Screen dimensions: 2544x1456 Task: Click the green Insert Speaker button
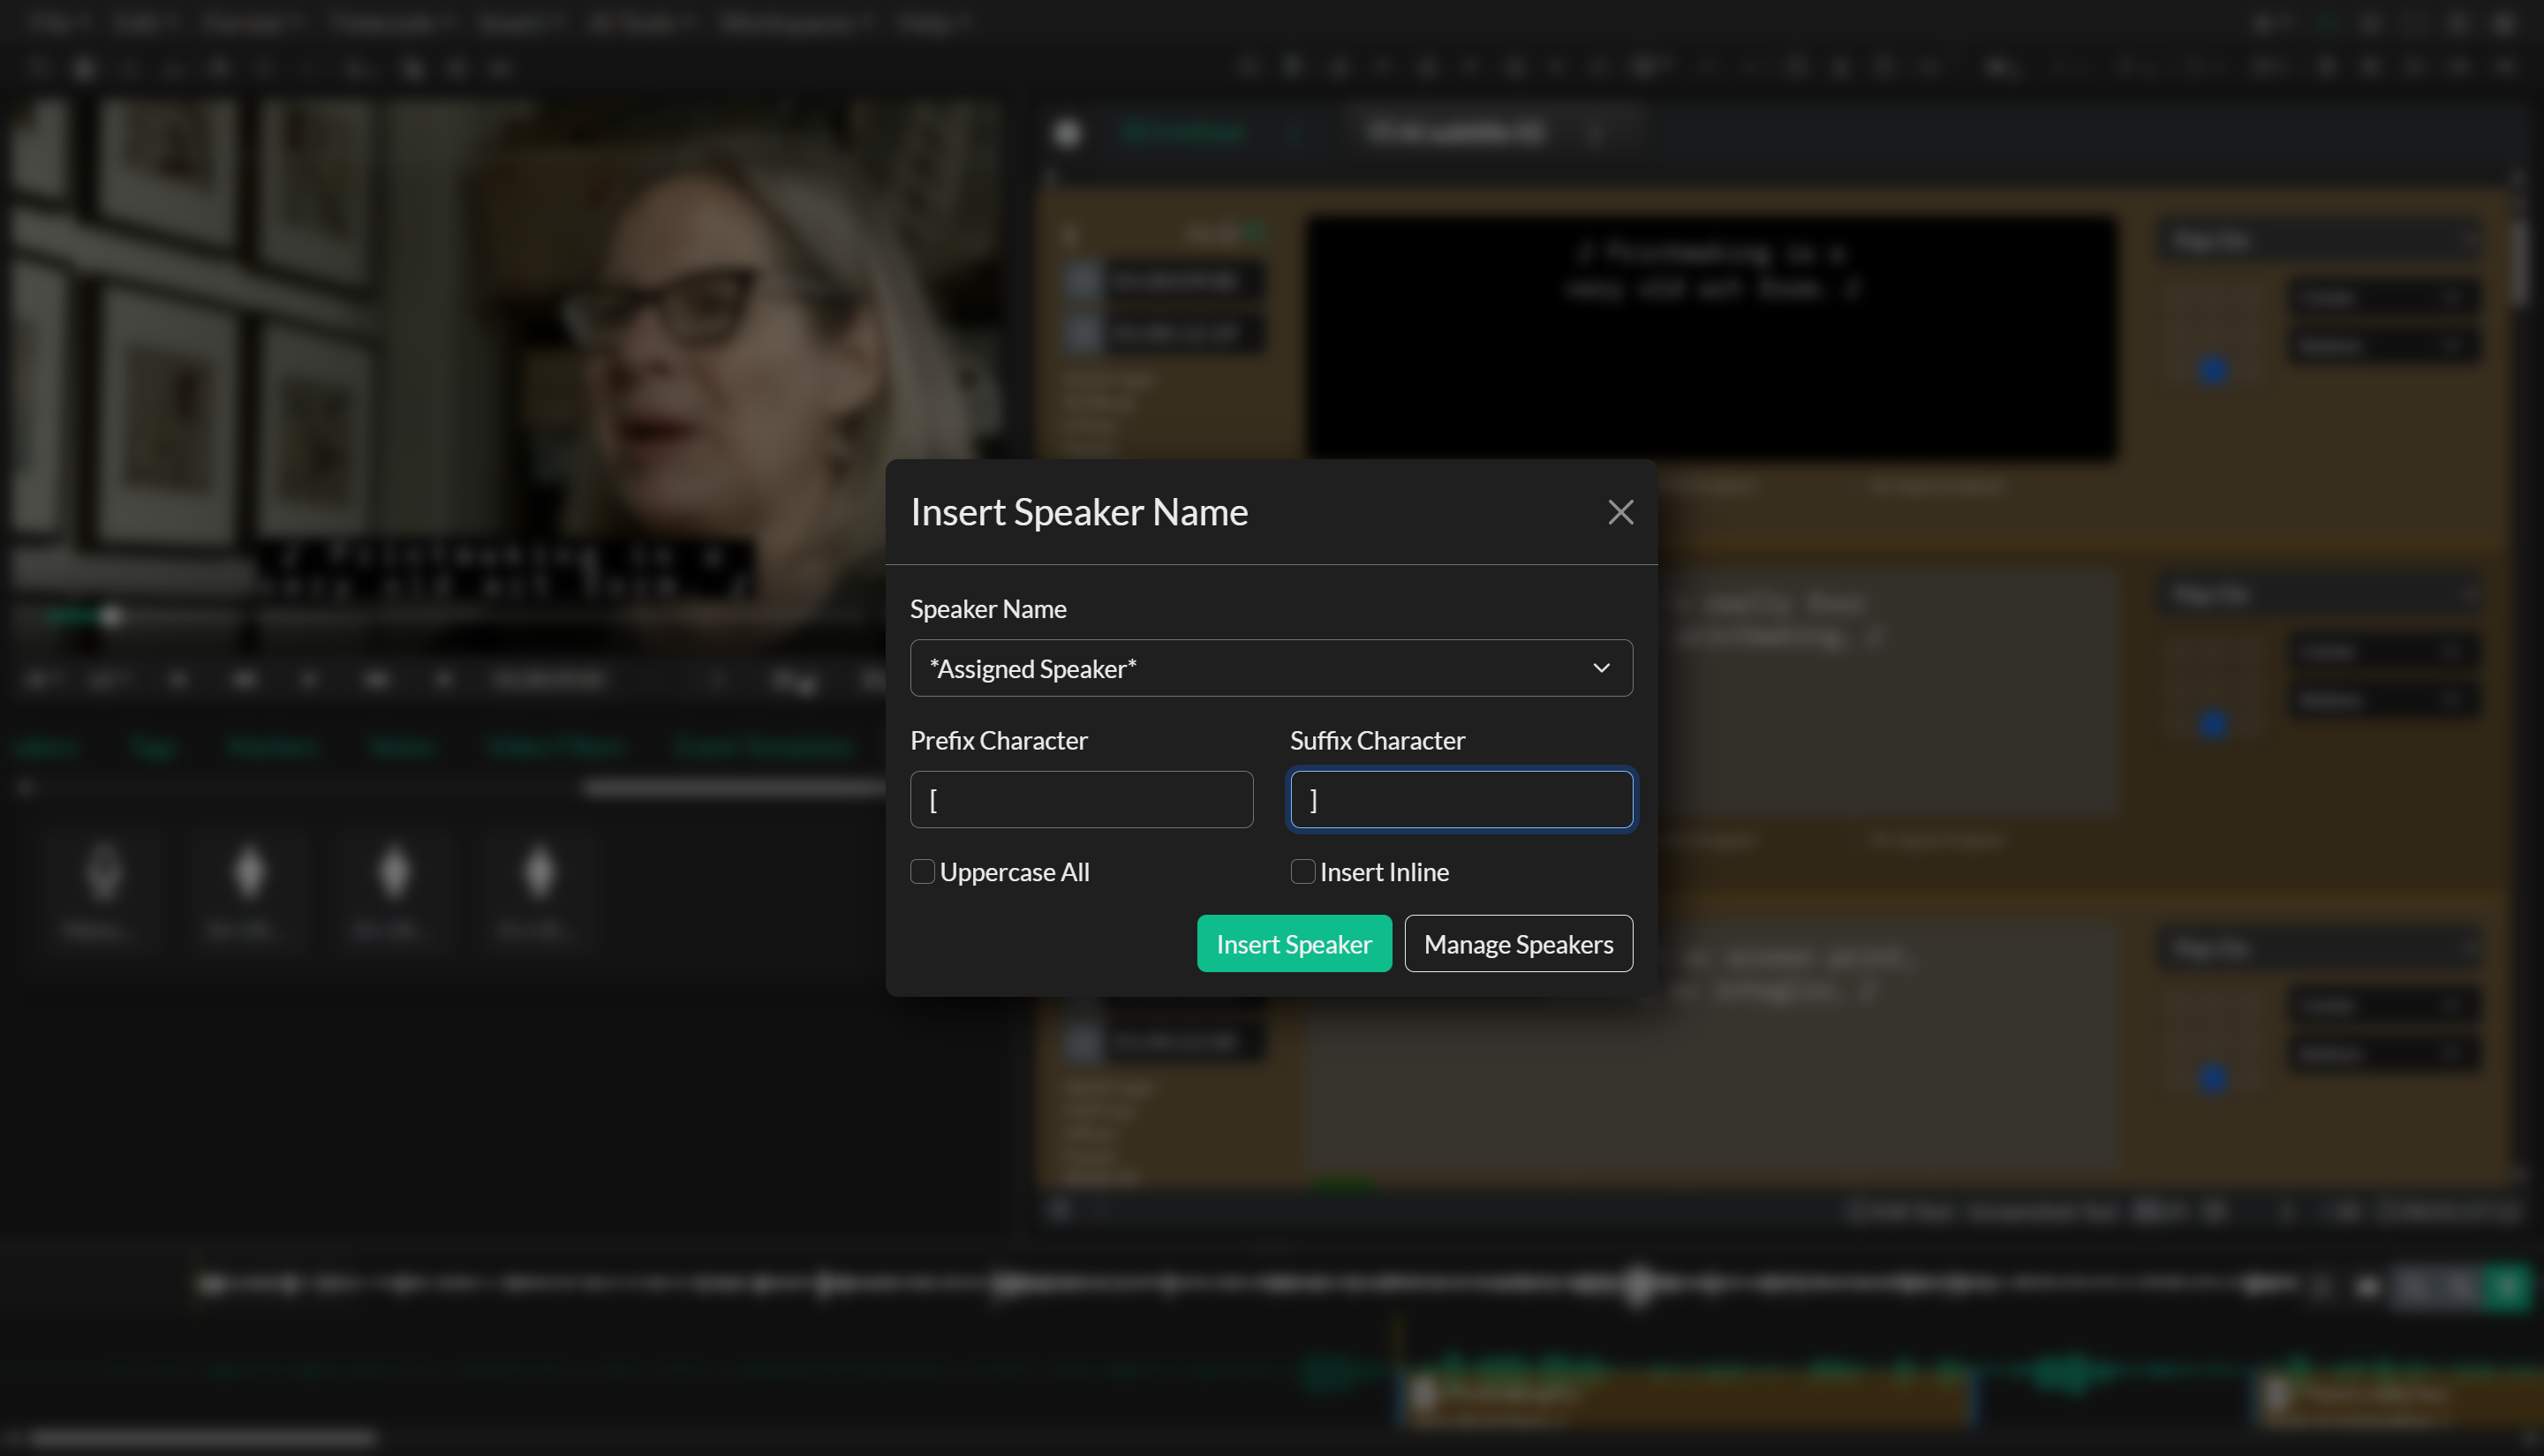tap(1294, 944)
